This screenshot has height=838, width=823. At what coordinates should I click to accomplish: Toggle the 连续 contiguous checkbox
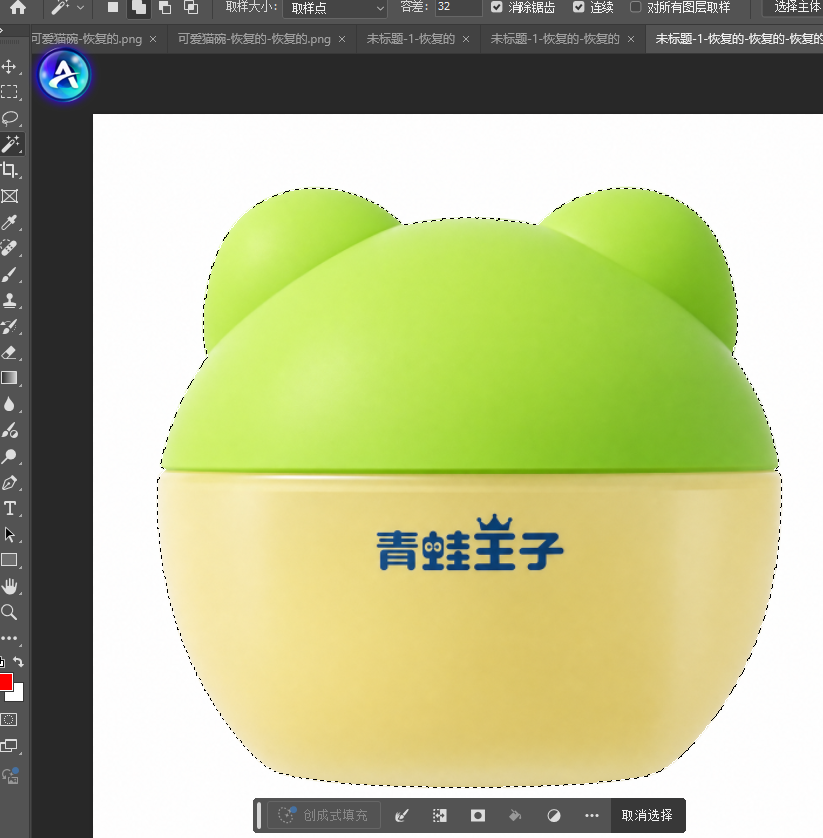[x=578, y=7]
